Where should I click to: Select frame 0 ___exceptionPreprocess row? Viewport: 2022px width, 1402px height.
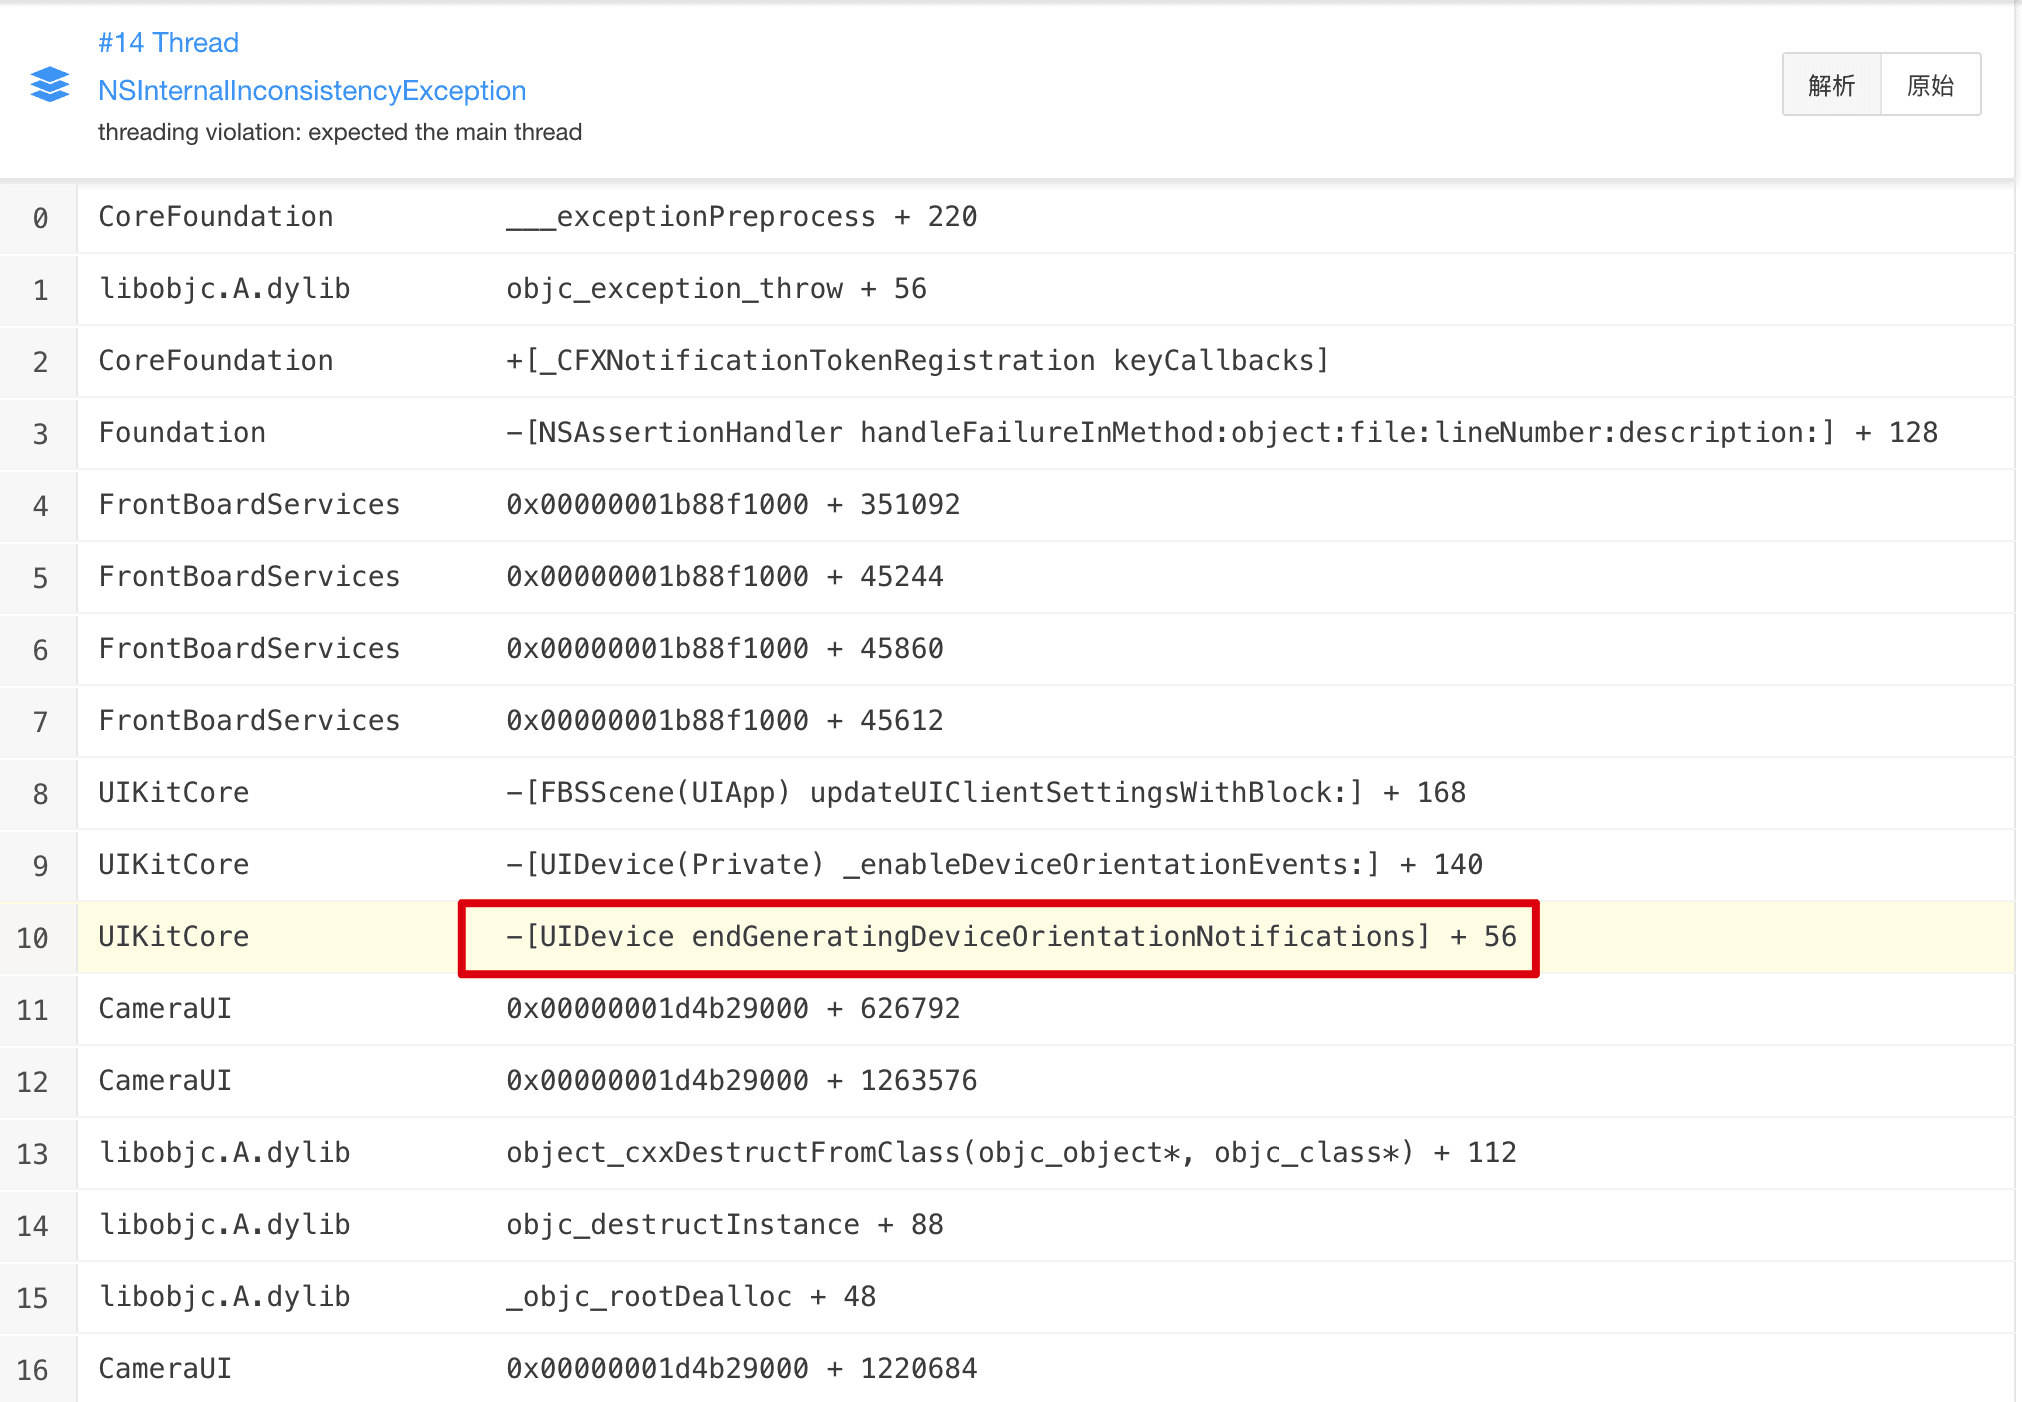740,217
